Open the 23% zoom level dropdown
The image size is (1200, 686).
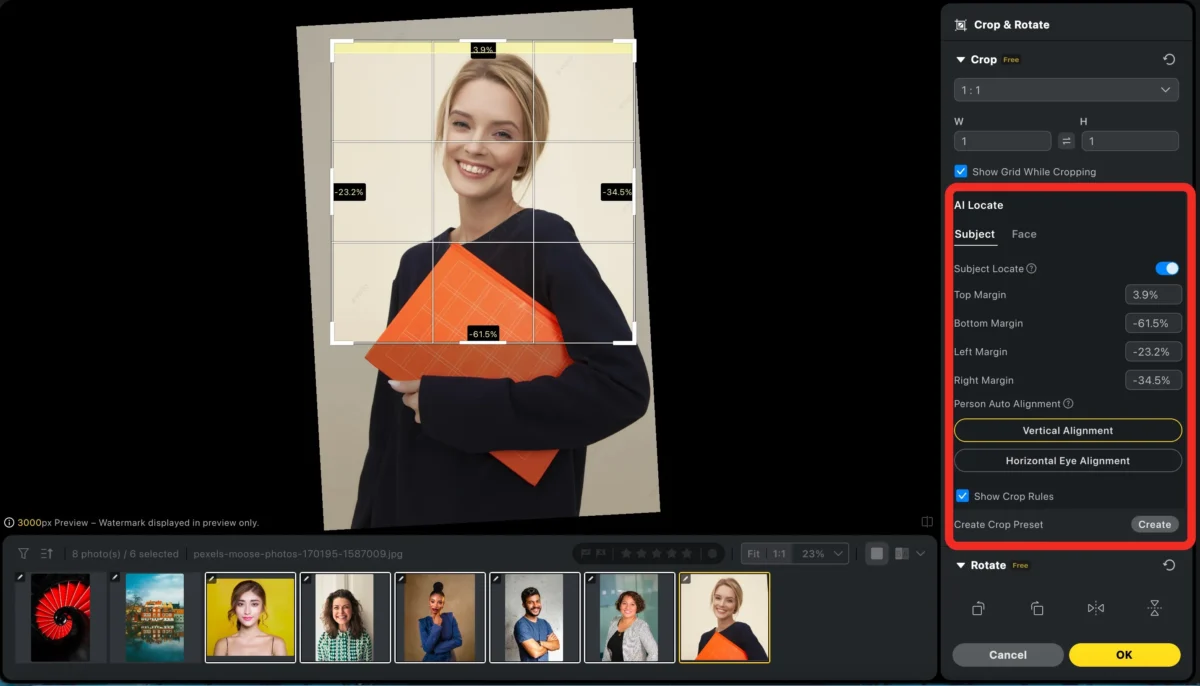(x=823, y=553)
